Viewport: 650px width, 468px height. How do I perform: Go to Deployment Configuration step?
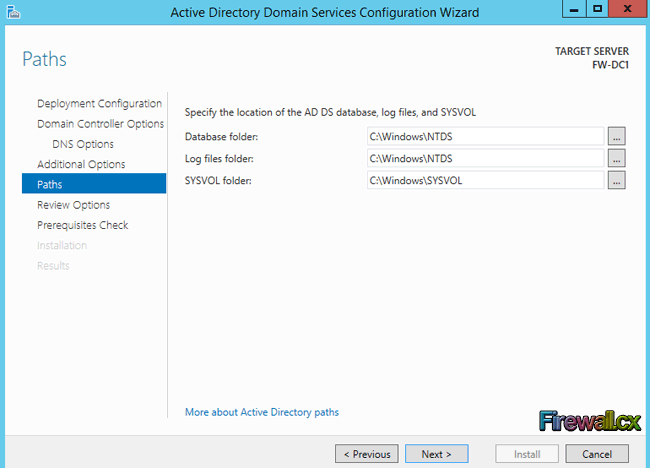click(99, 103)
